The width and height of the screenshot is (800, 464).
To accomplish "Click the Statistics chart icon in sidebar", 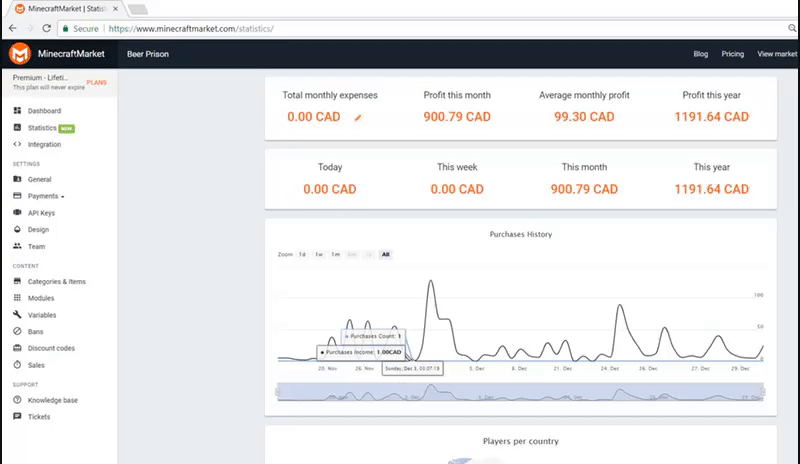I will click(17, 127).
